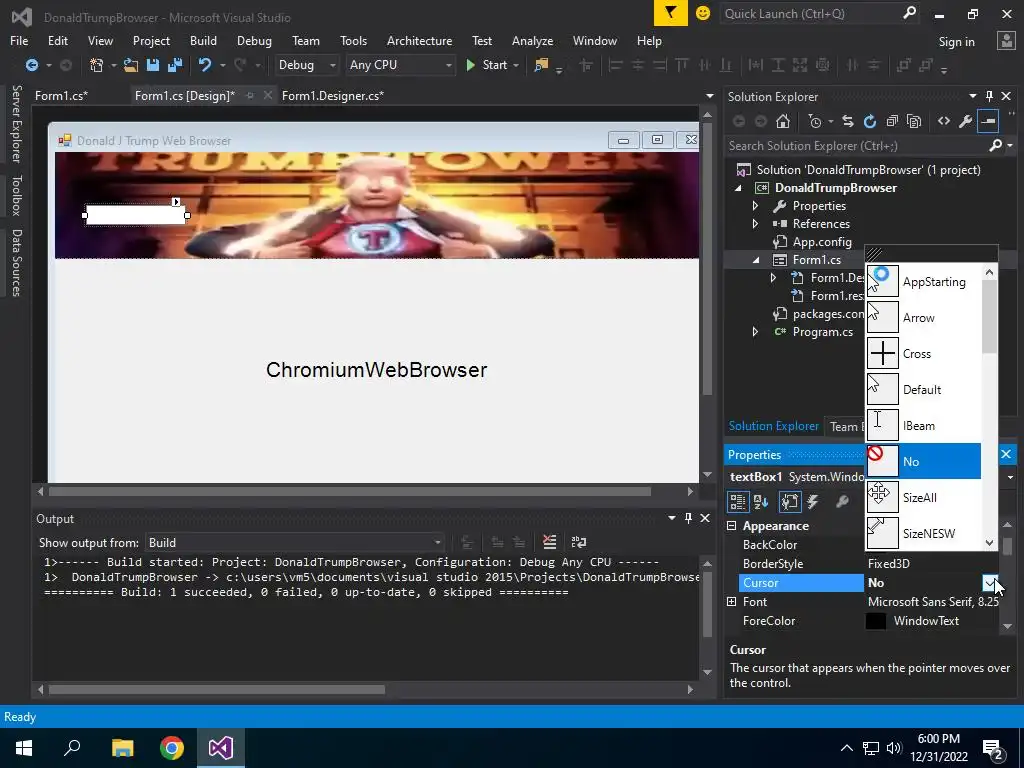Click the textBox1 smart tag arrow glyph
Viewport: 1024px width, 768px height.
tap(176, 202)
